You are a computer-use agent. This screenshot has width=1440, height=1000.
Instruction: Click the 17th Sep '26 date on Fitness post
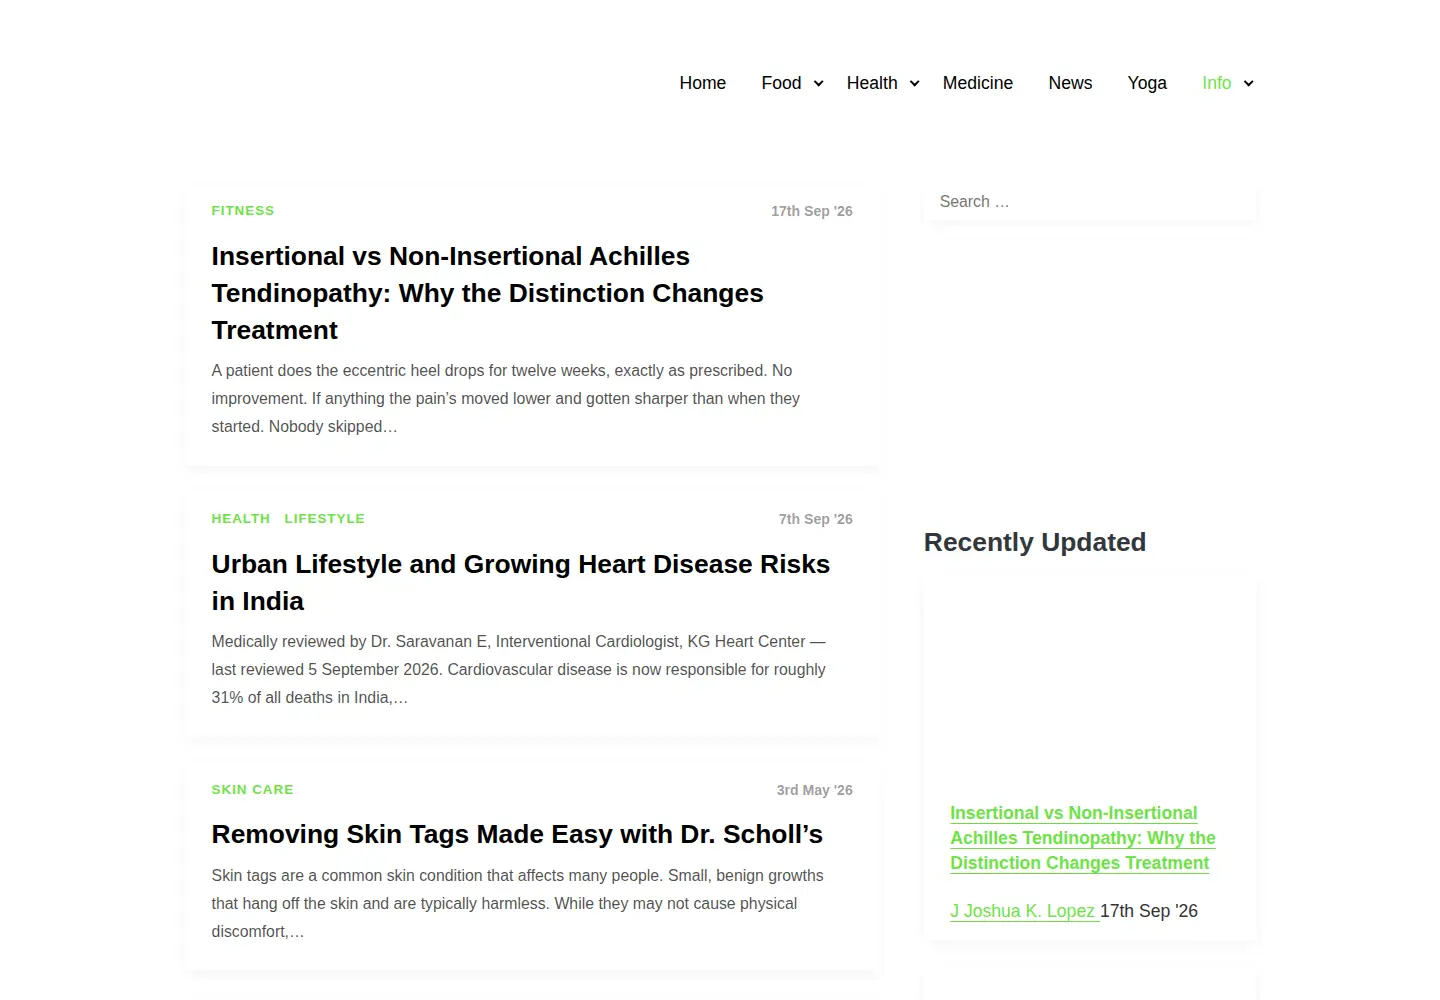[x=812, y=211]
